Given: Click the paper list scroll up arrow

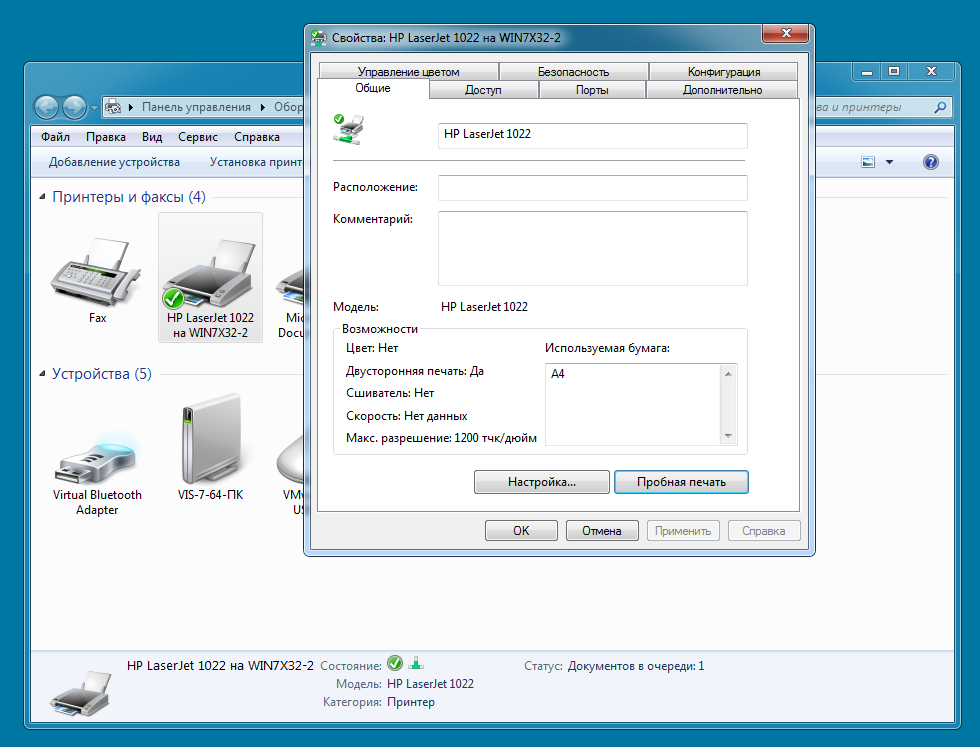Looking at the screenshot, I should pos(728,374).
